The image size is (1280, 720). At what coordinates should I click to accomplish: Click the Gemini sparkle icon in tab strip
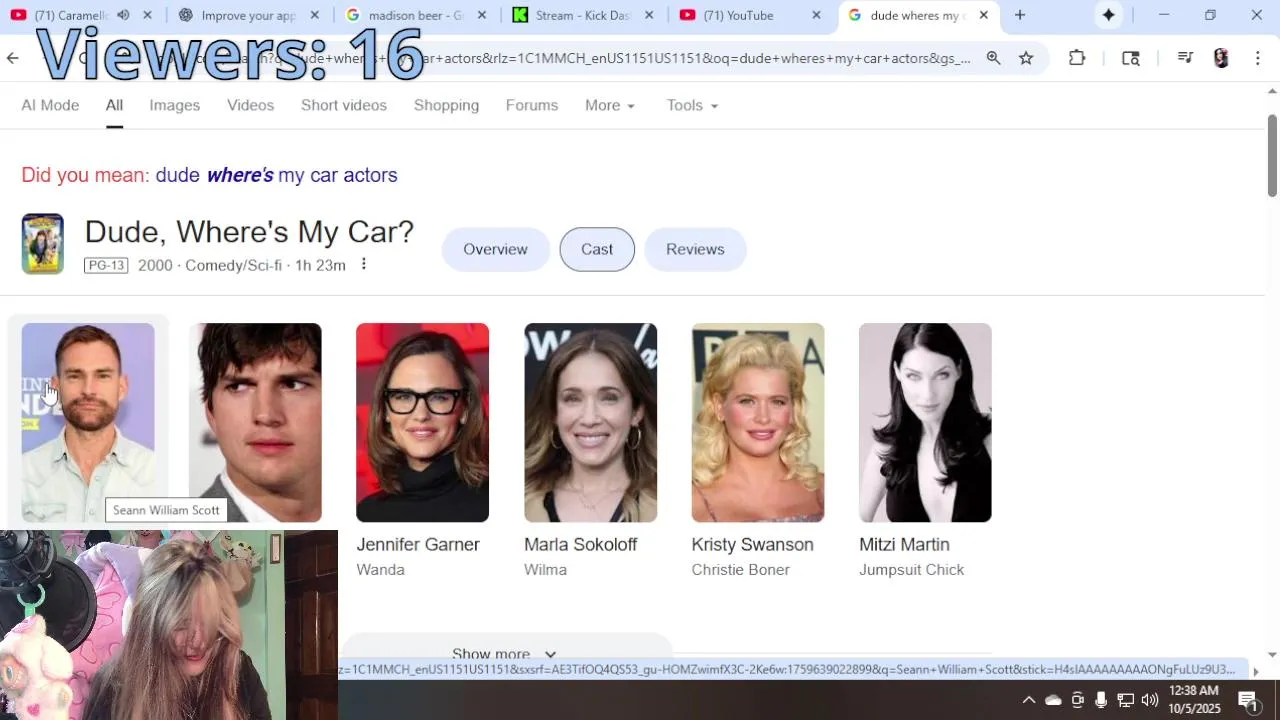point(1108,15)
